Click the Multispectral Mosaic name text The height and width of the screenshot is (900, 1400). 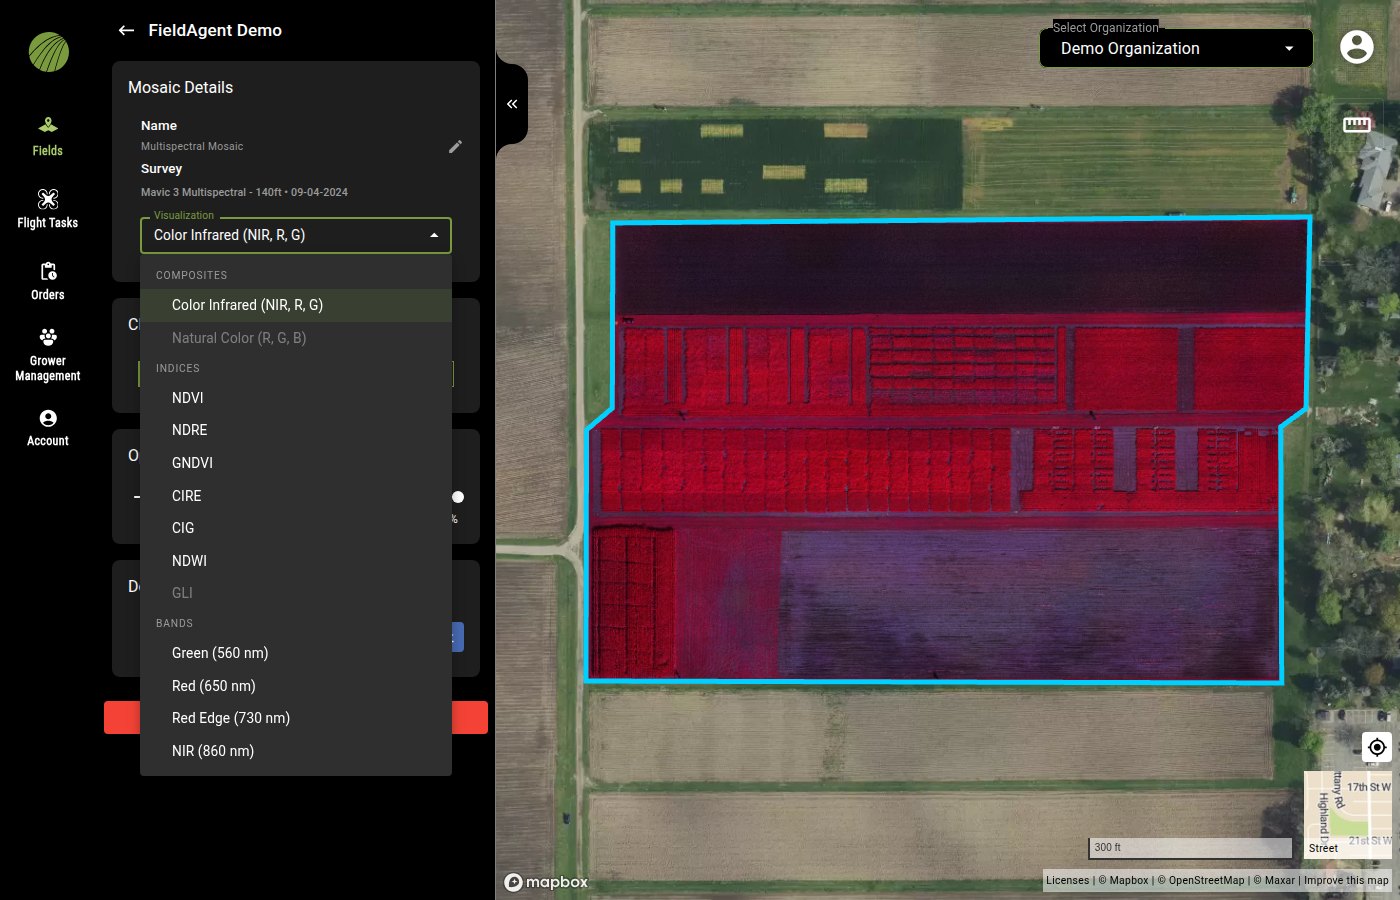[192, 146]
